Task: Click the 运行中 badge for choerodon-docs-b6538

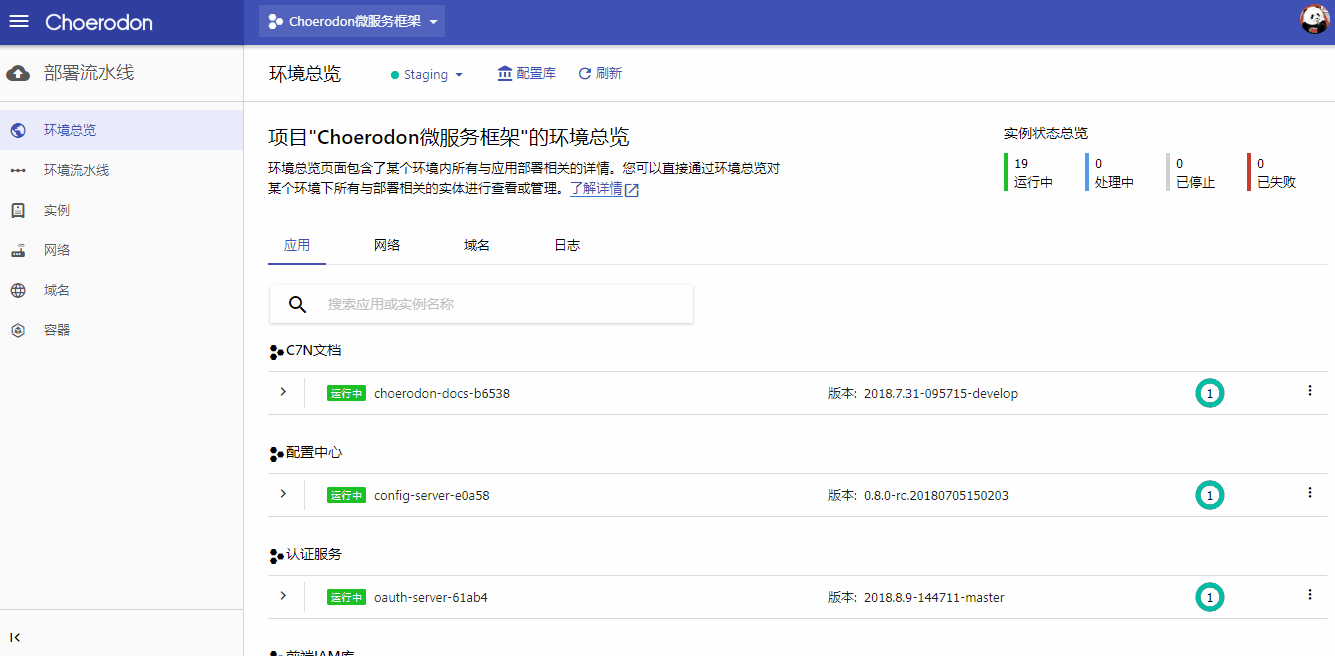Action: point(346,394)
